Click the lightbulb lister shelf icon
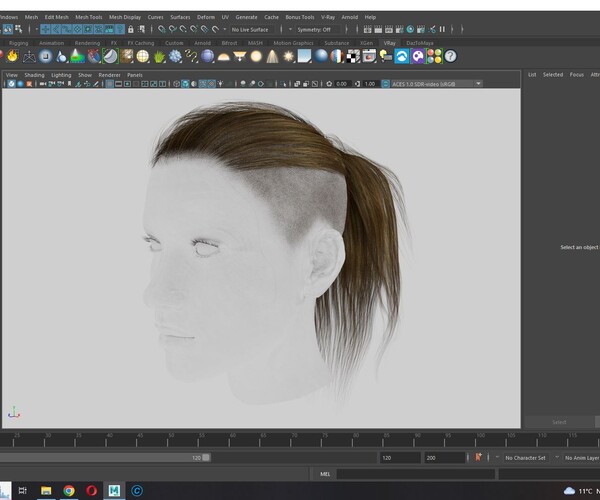 pos(386,57)
